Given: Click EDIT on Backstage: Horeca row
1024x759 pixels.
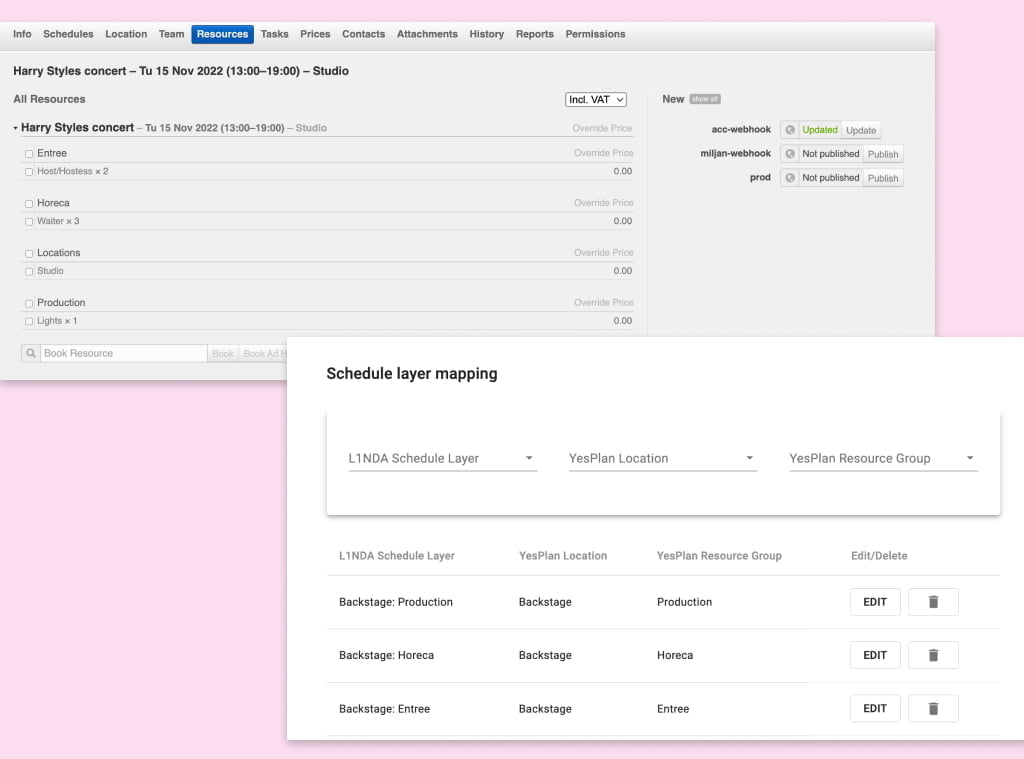Looking at the screenshot, I should 875,655.
